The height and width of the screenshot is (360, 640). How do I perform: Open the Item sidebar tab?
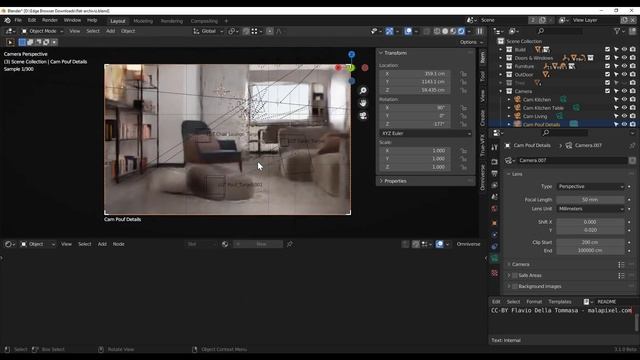[x=482, y=57]
